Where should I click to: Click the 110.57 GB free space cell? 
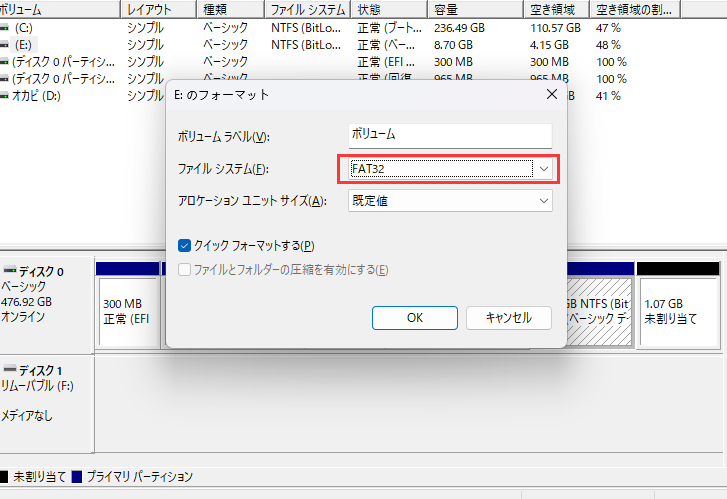pos(555,28)
